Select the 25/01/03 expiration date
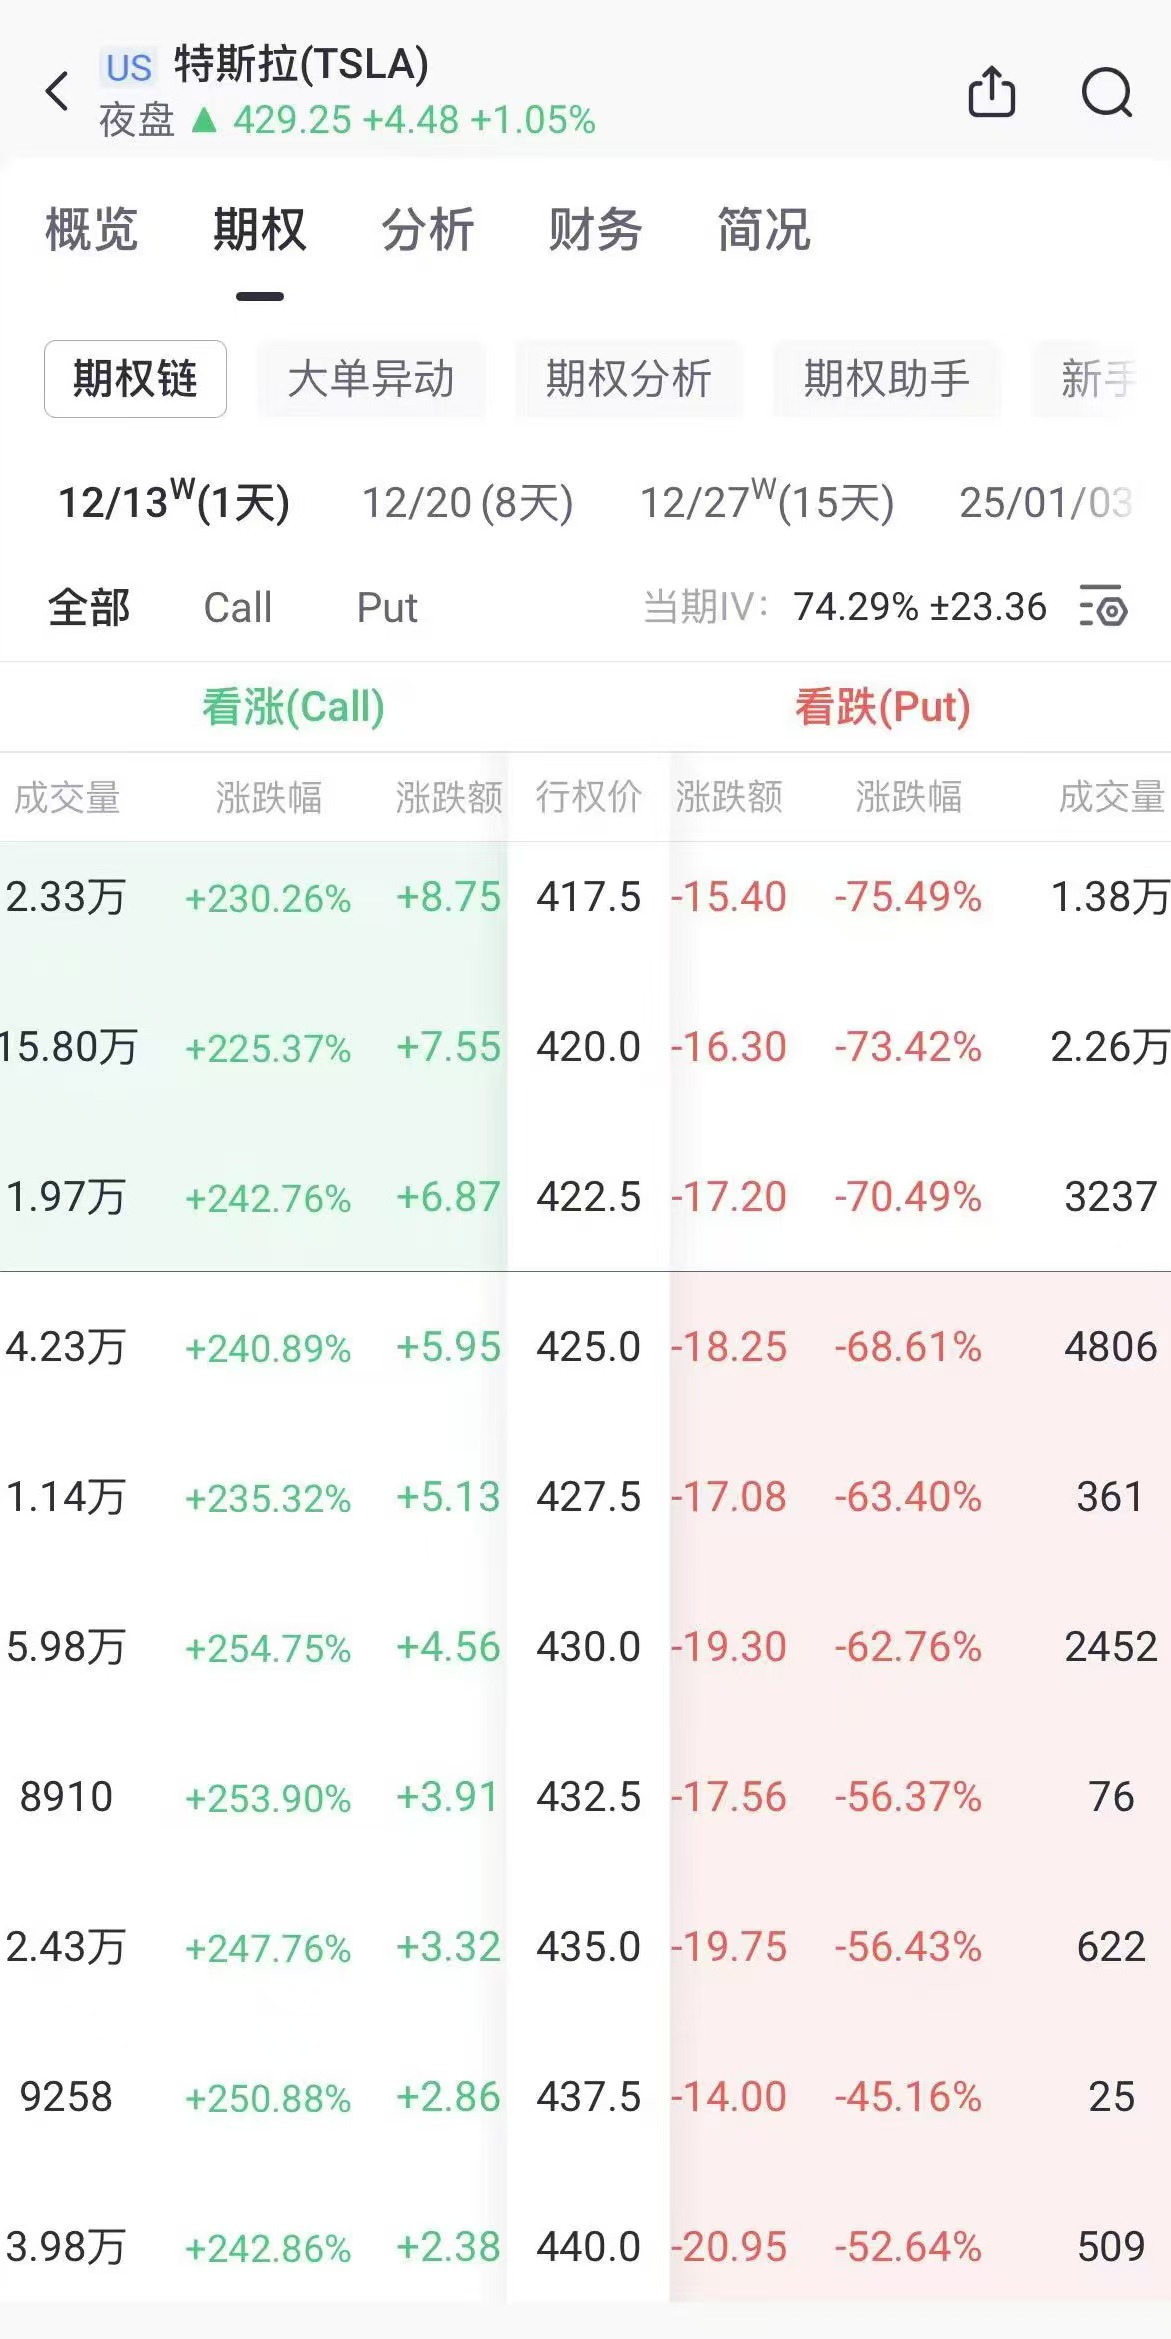This screenshot has height=2339, width=1171. click(1045, 502)
